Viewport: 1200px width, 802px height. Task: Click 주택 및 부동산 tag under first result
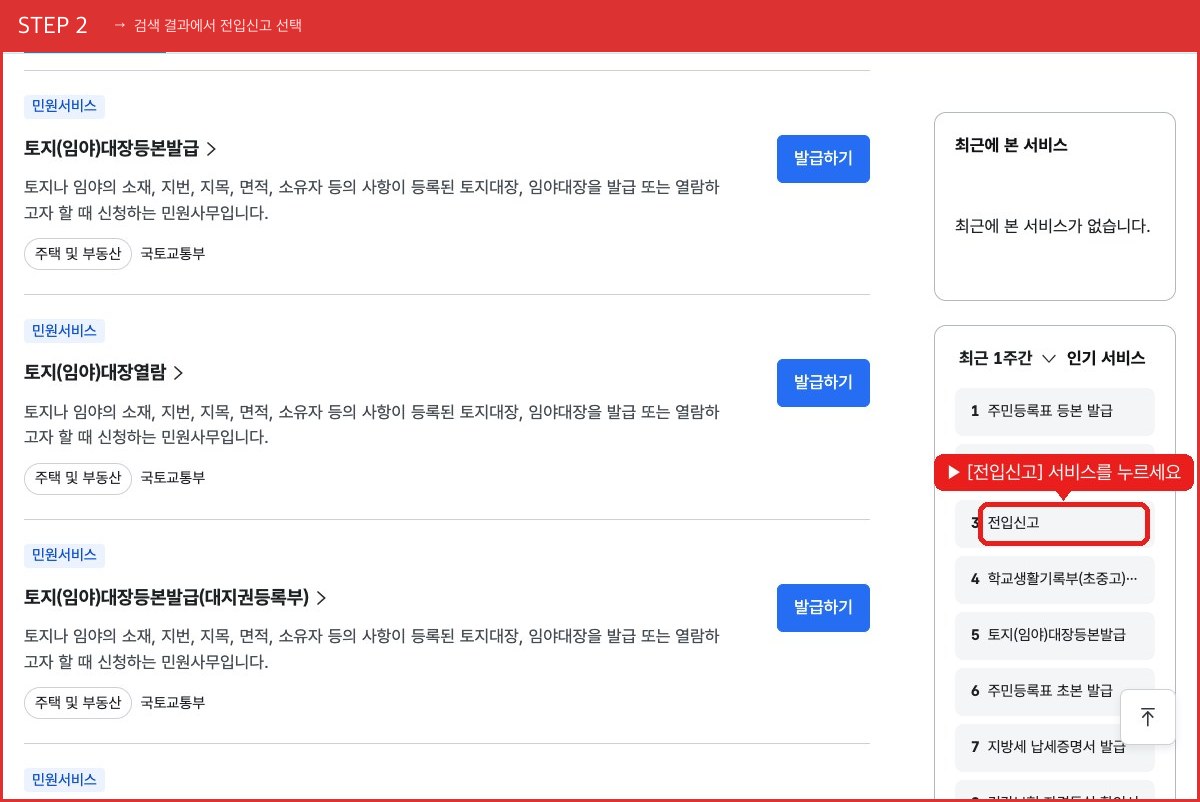click(78, 254)
